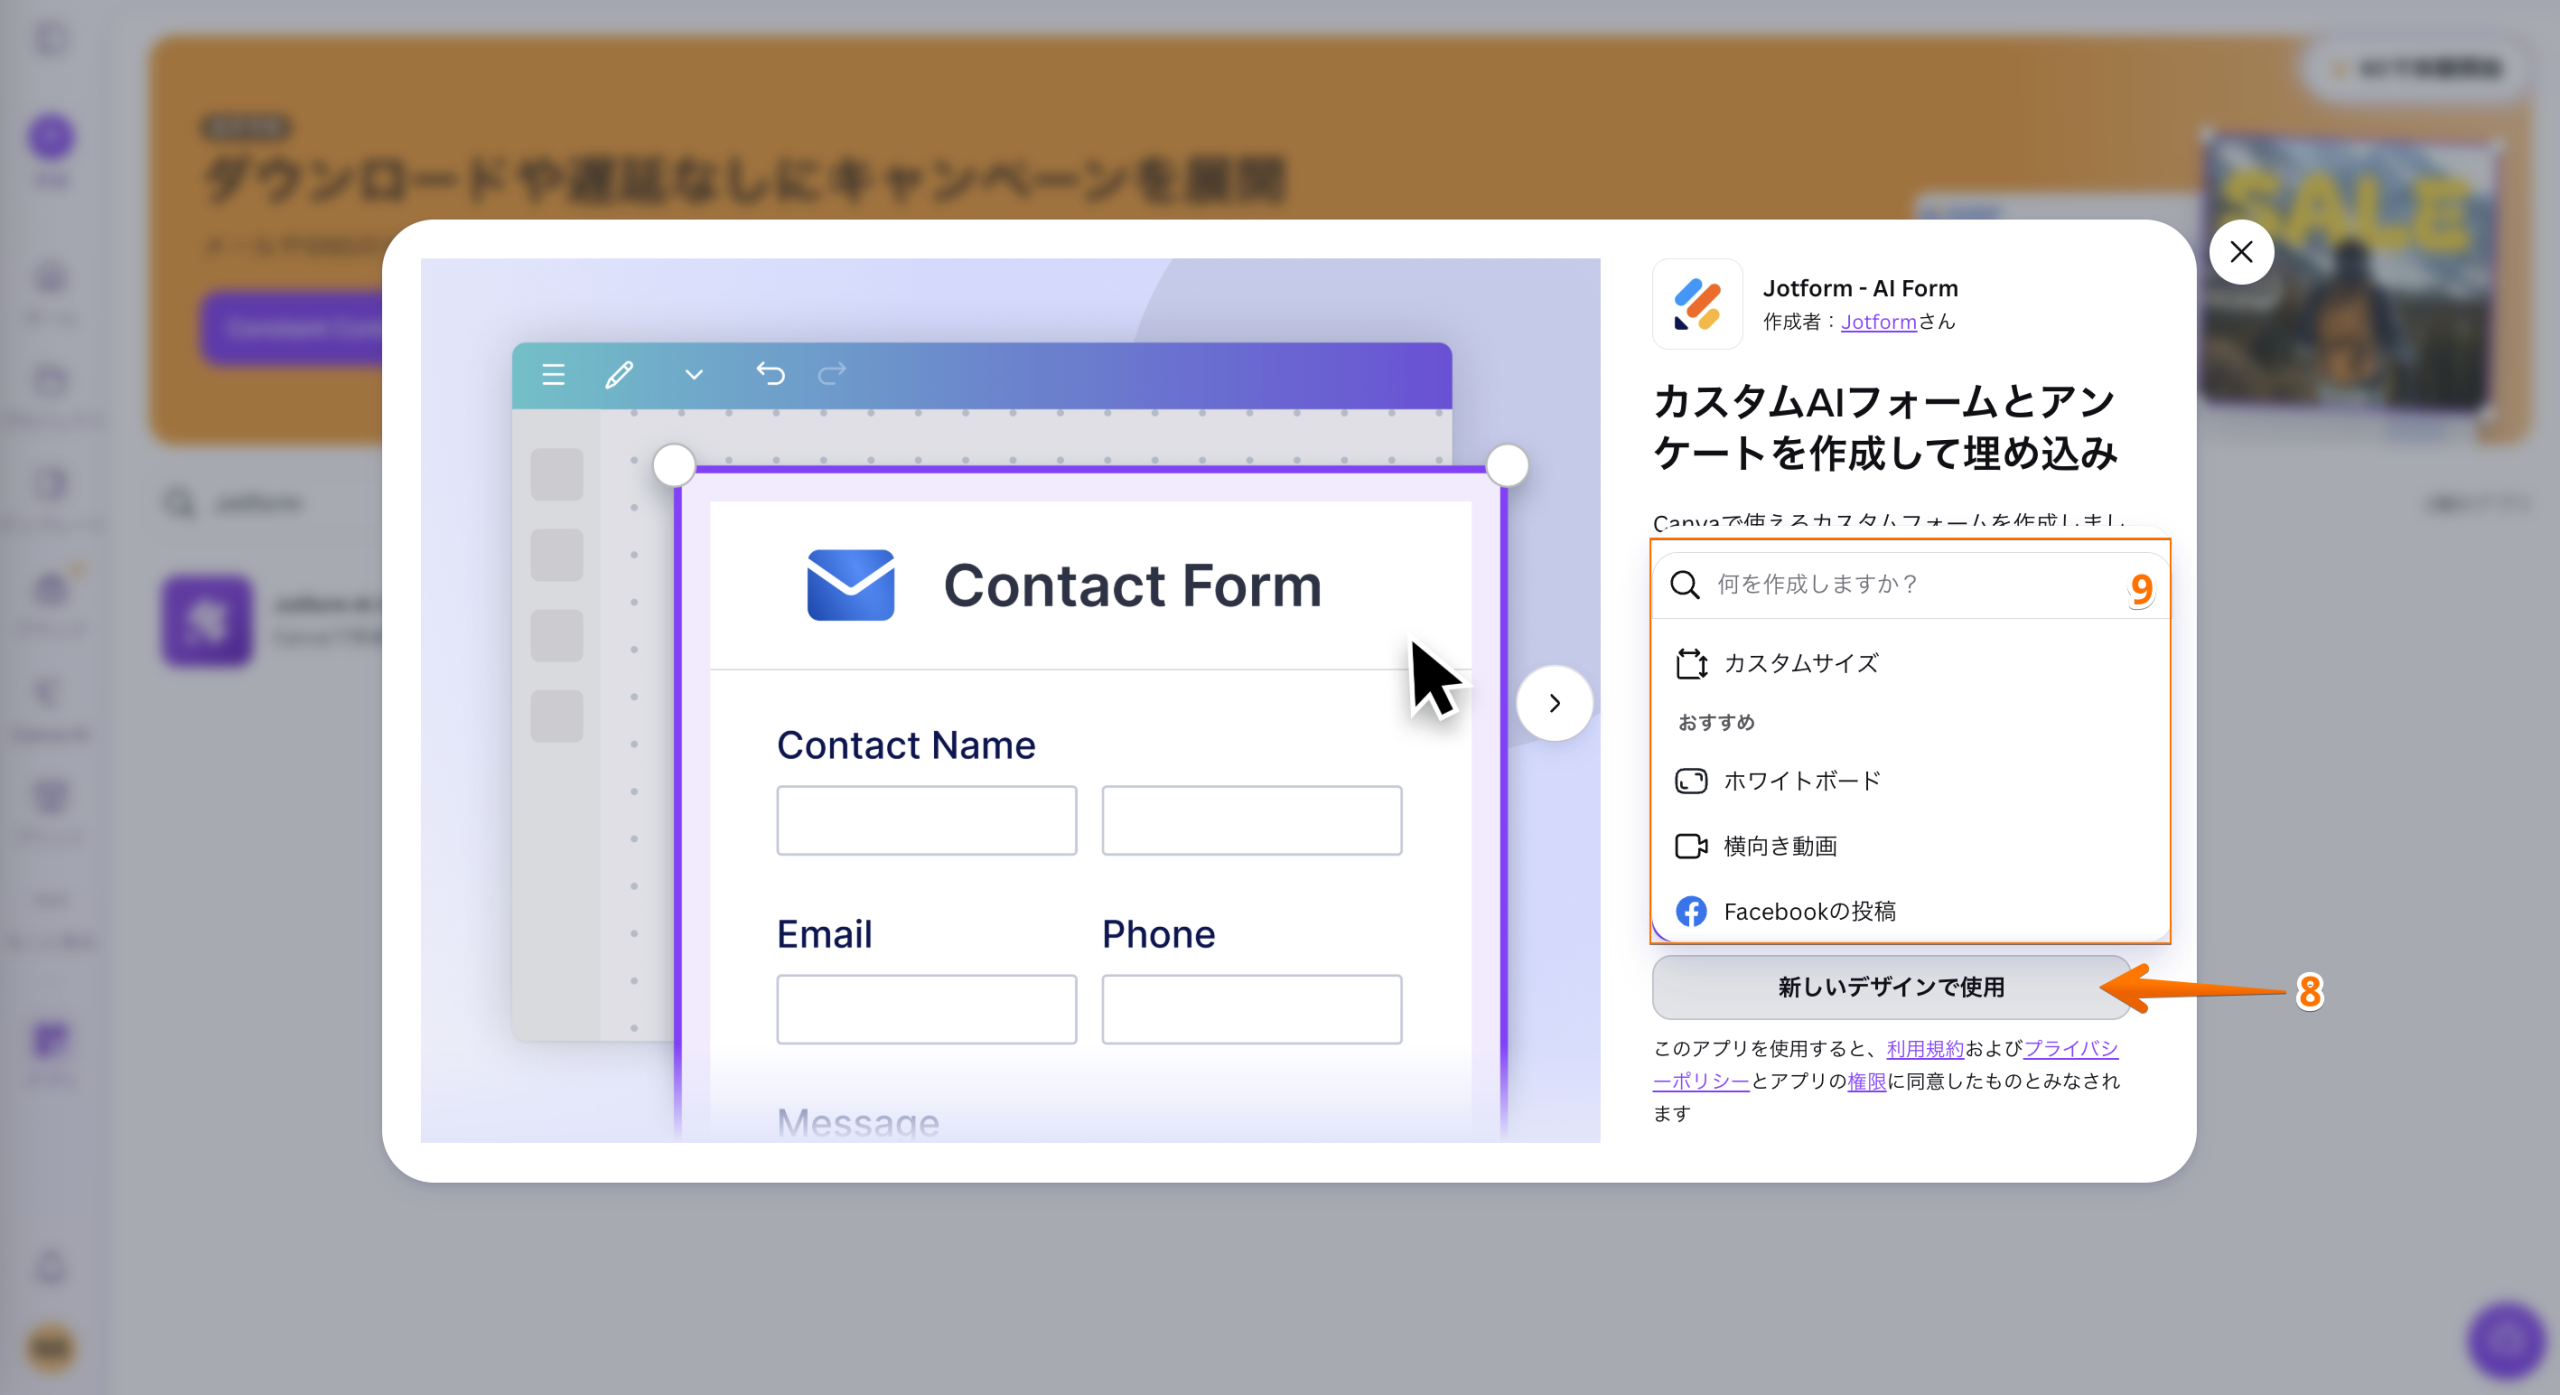Click the purple Jotform app tile in background
This screenshot has height=1395, width=2560.
[207, 621]
